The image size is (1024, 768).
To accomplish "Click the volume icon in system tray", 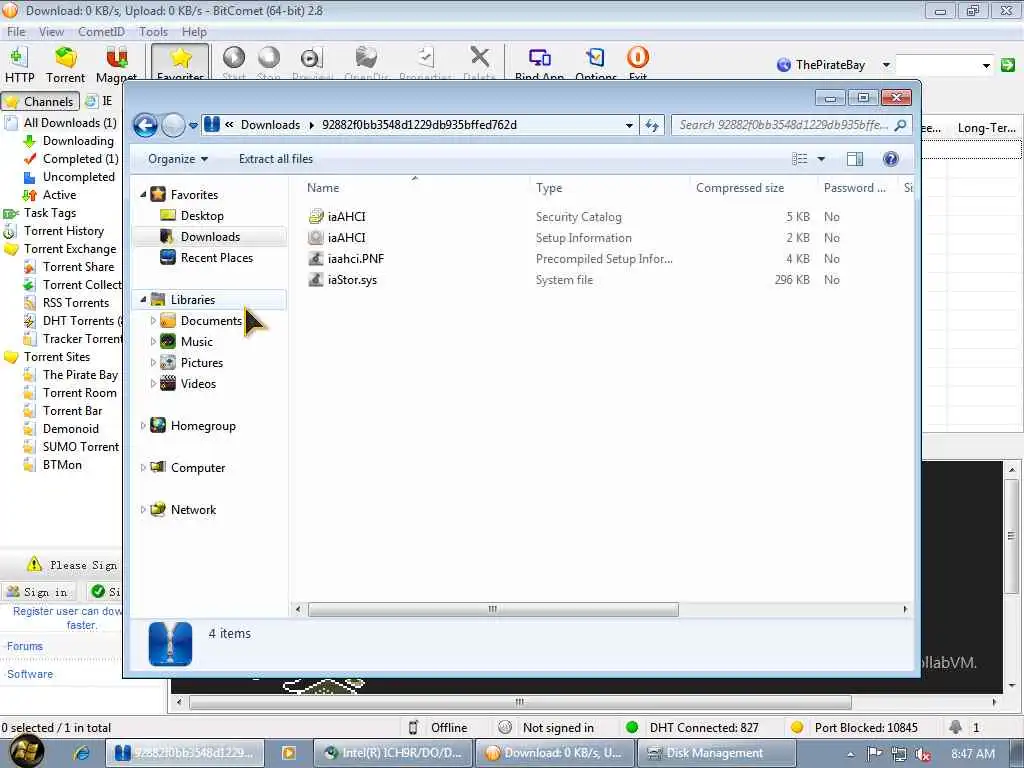I will tap(923, 754).
